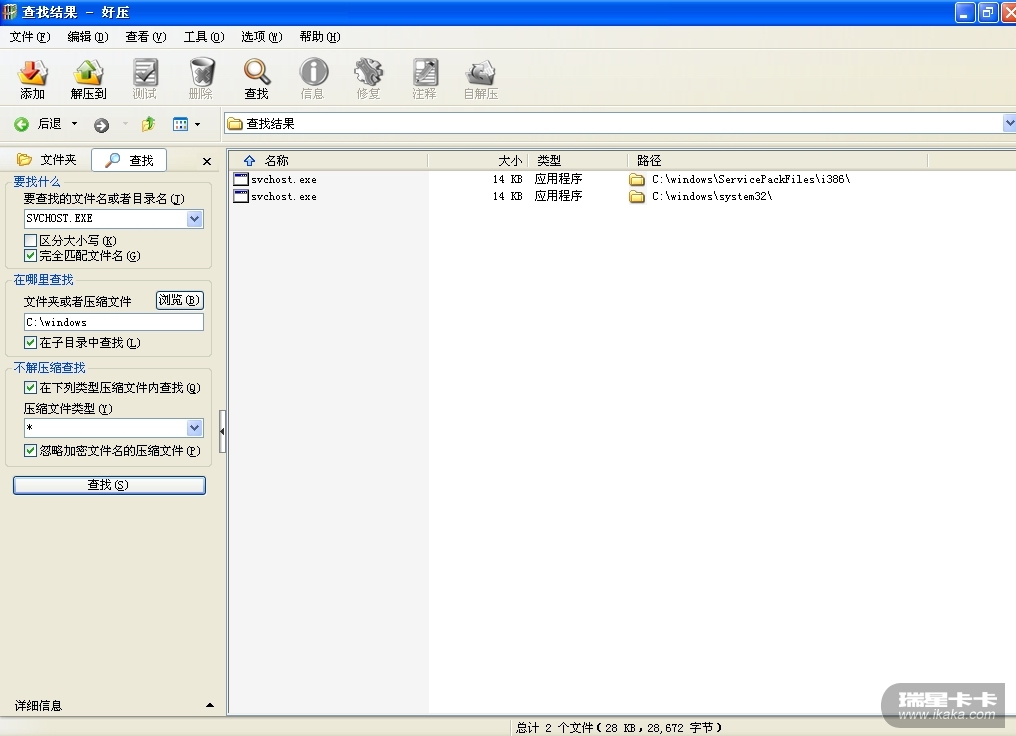Screen dimensions: 1016x736
Task: Click the first svchost.exe file icon
Action: 241,179
